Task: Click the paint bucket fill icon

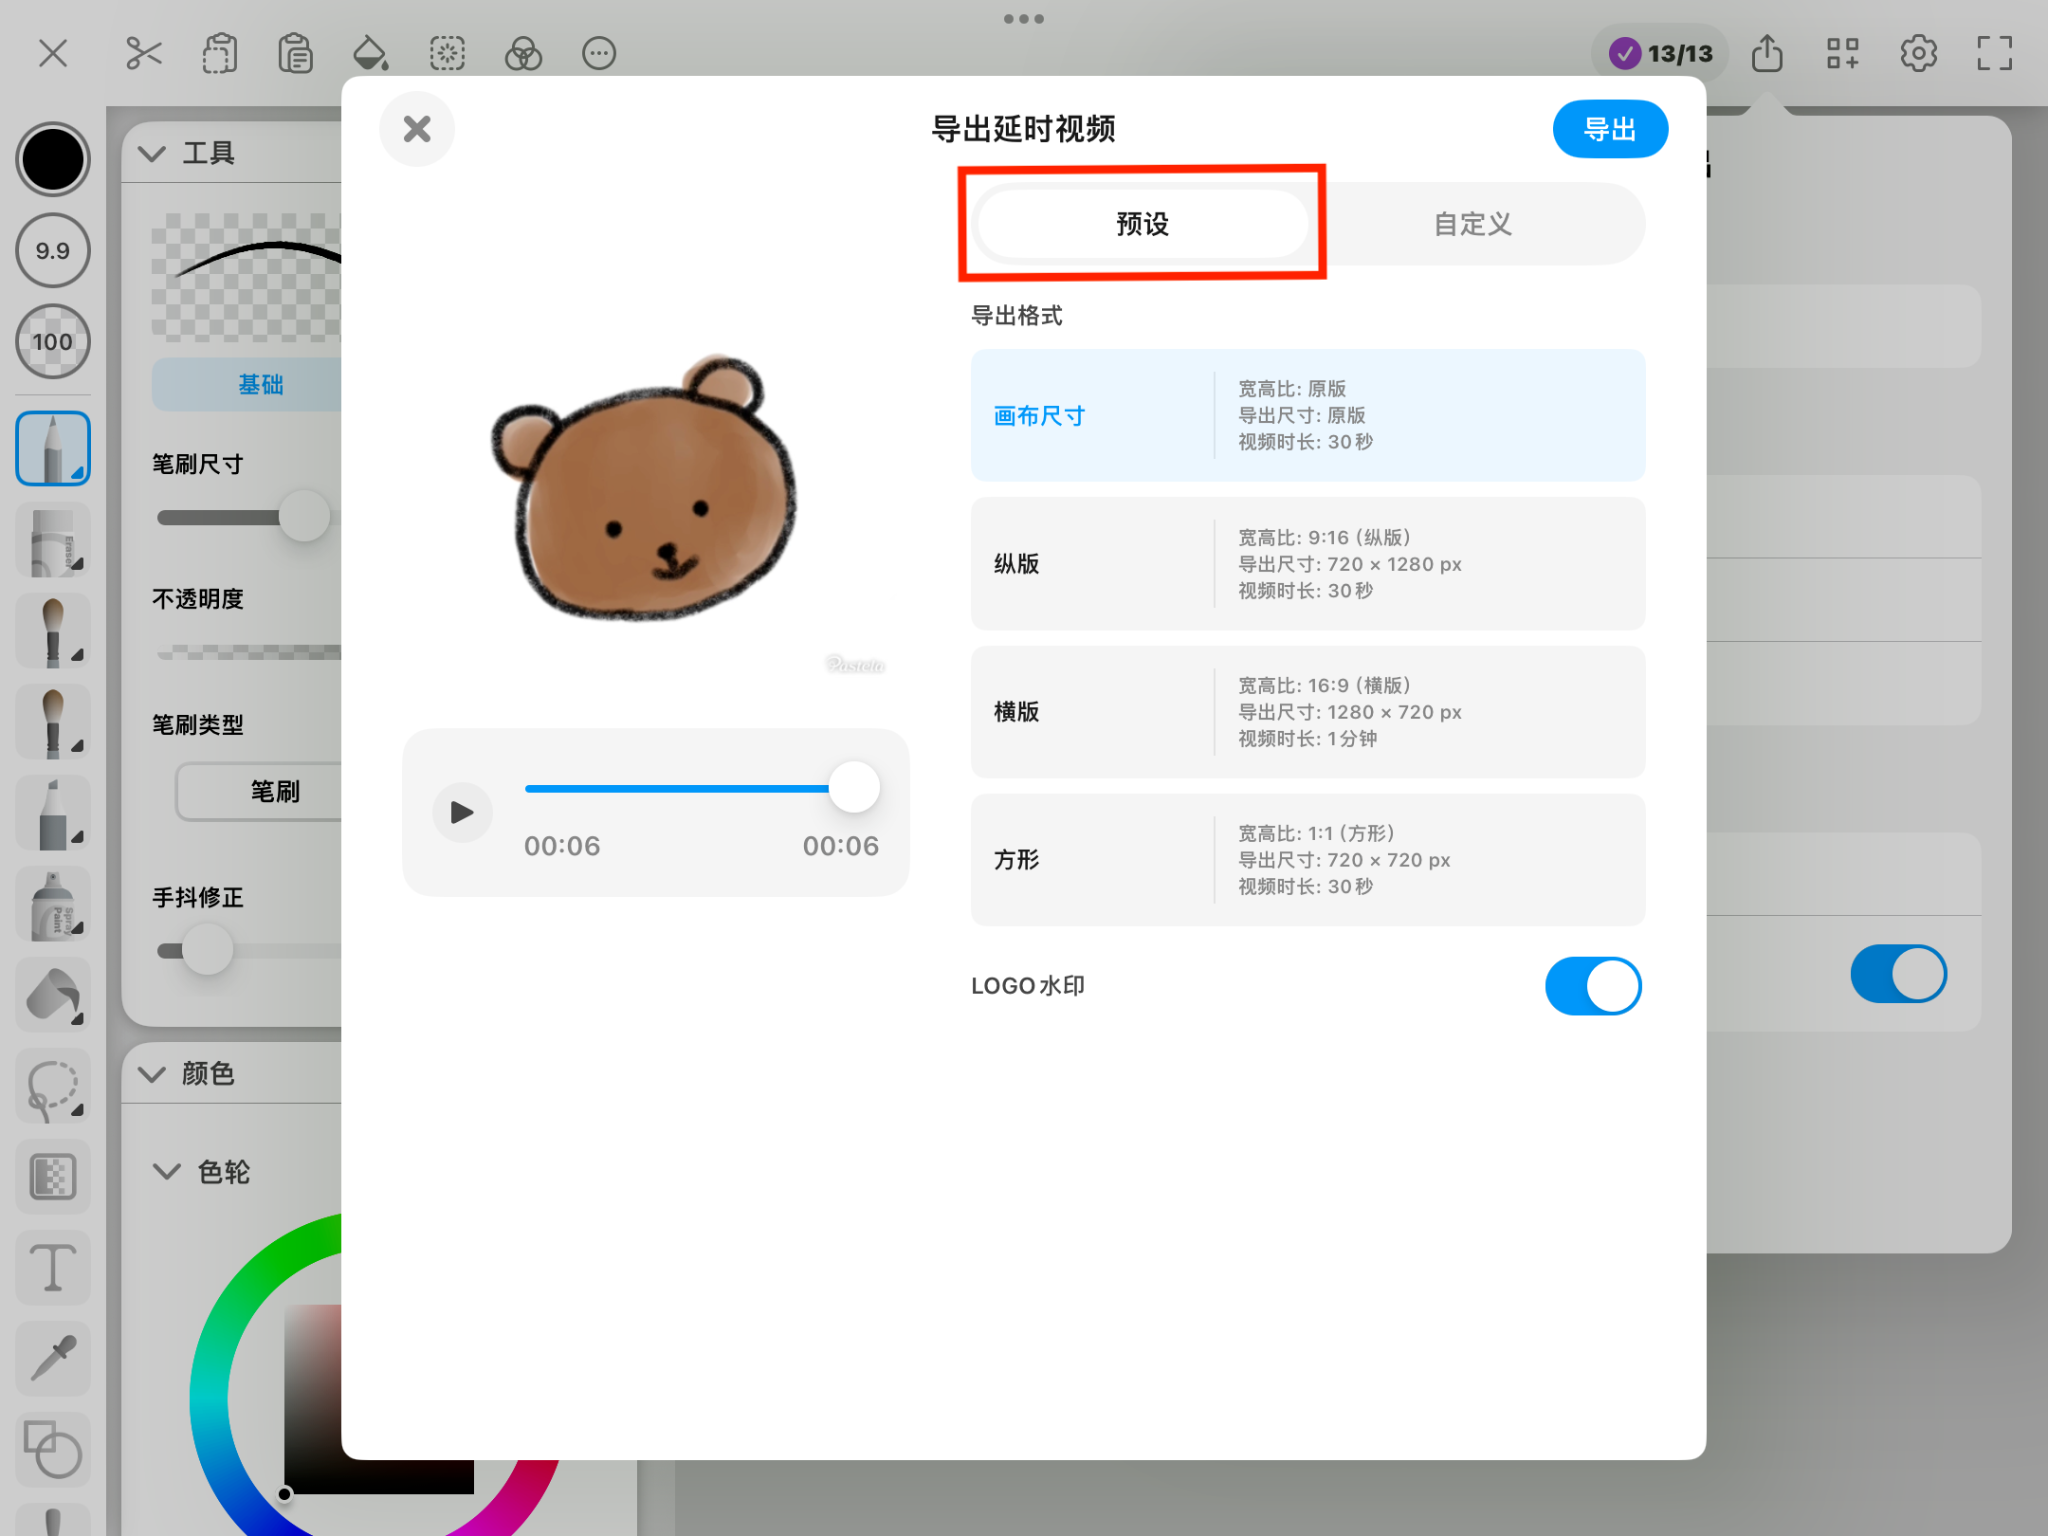Action: 371,53
